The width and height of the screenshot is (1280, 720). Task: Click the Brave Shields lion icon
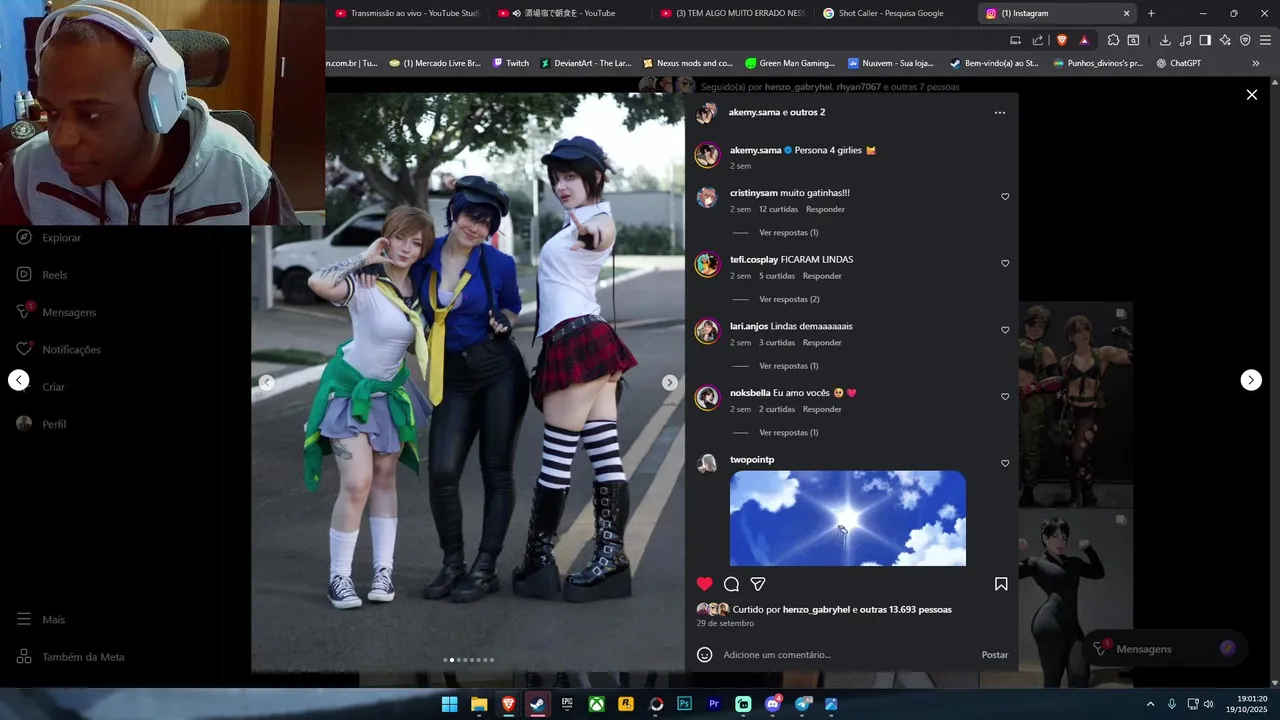1062,40
